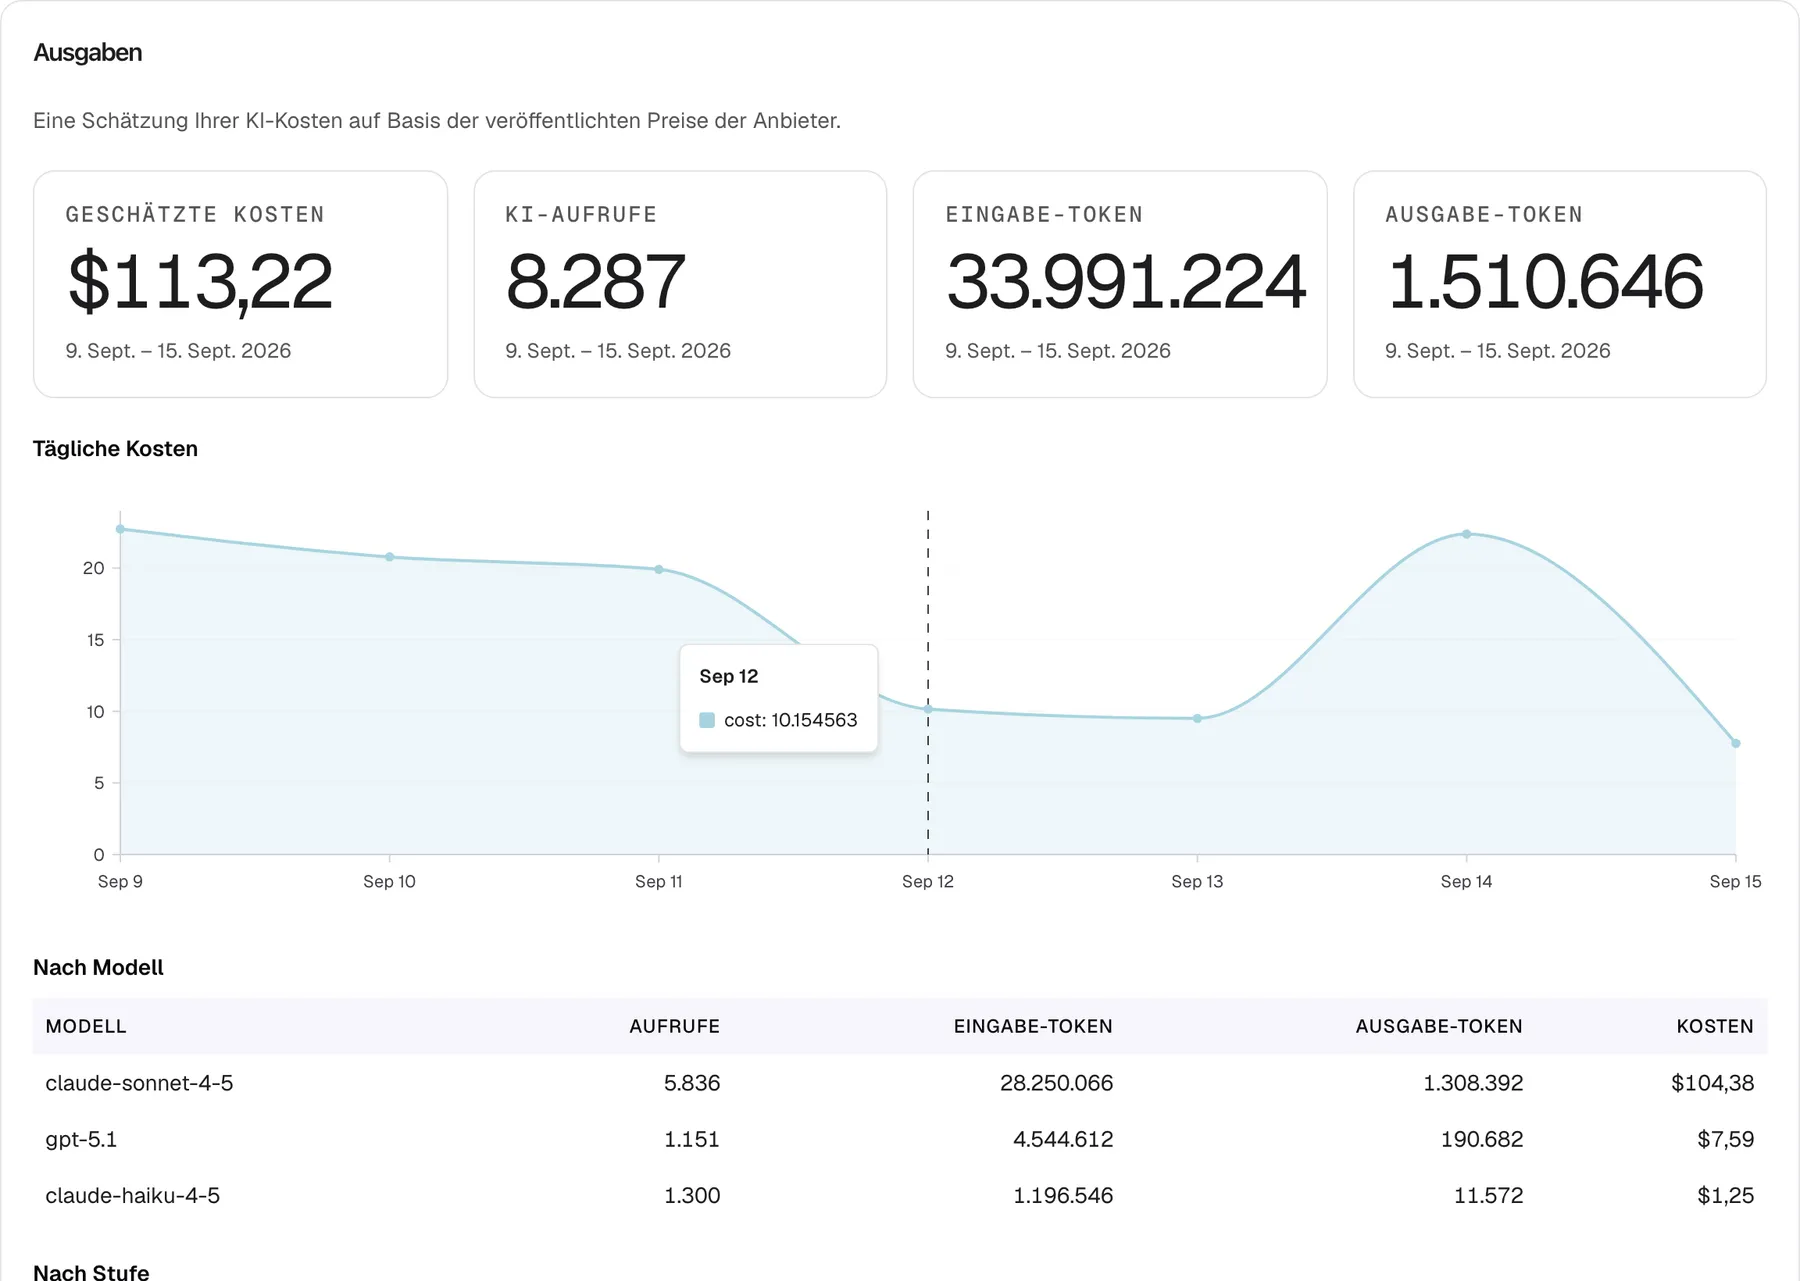
Task: Click the Sep 10 data point on chart
Action: pyautogui.click(x=389, y=557)
